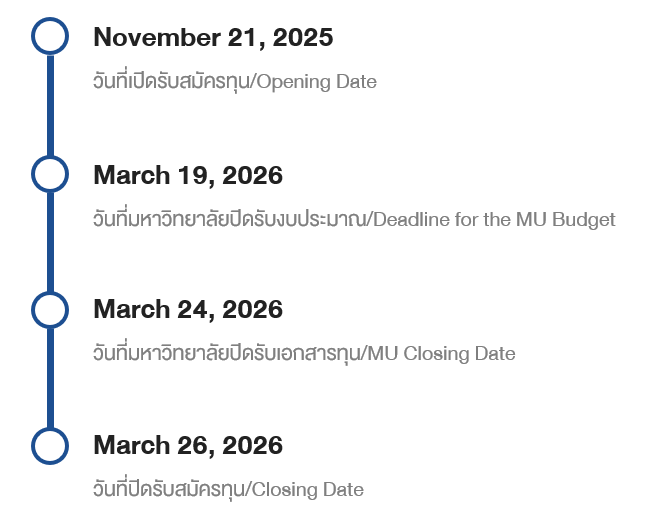Viewport: 649px width, 520px height.
Task: Click timeline line between November 21 and March 19
Action: [50, 105]
